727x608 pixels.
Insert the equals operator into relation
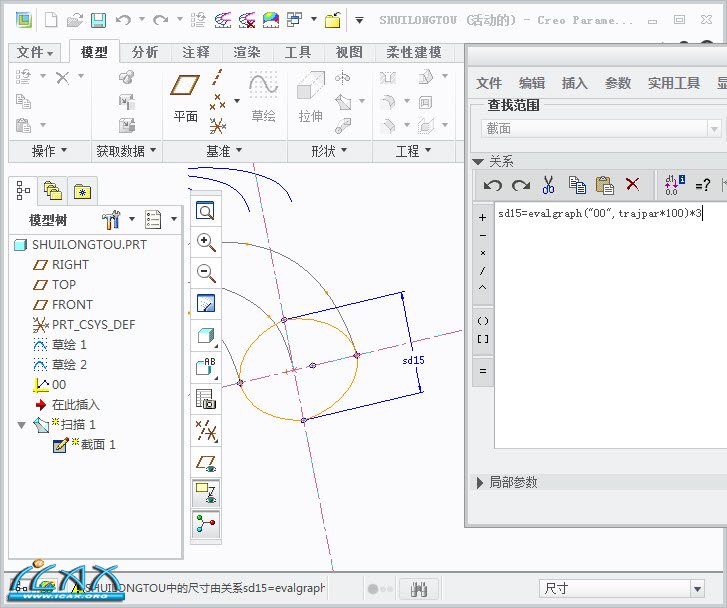click(x=483, y=371)
